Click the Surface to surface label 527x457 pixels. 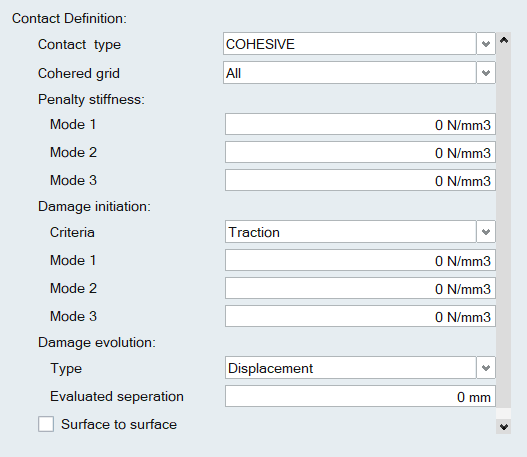(x=119, y=424)
